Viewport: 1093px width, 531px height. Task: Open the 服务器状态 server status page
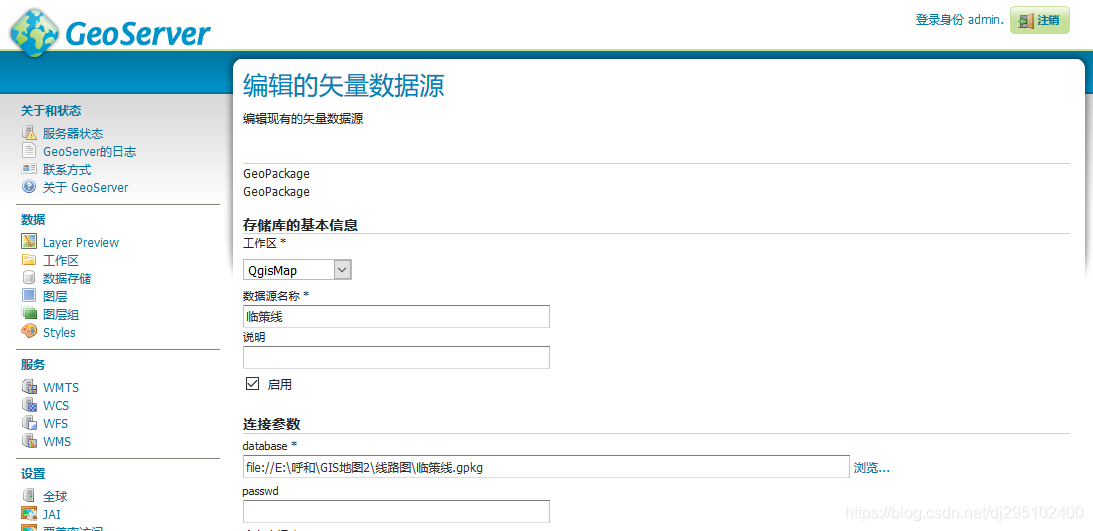pyautogui.click(x=73, y=134)
